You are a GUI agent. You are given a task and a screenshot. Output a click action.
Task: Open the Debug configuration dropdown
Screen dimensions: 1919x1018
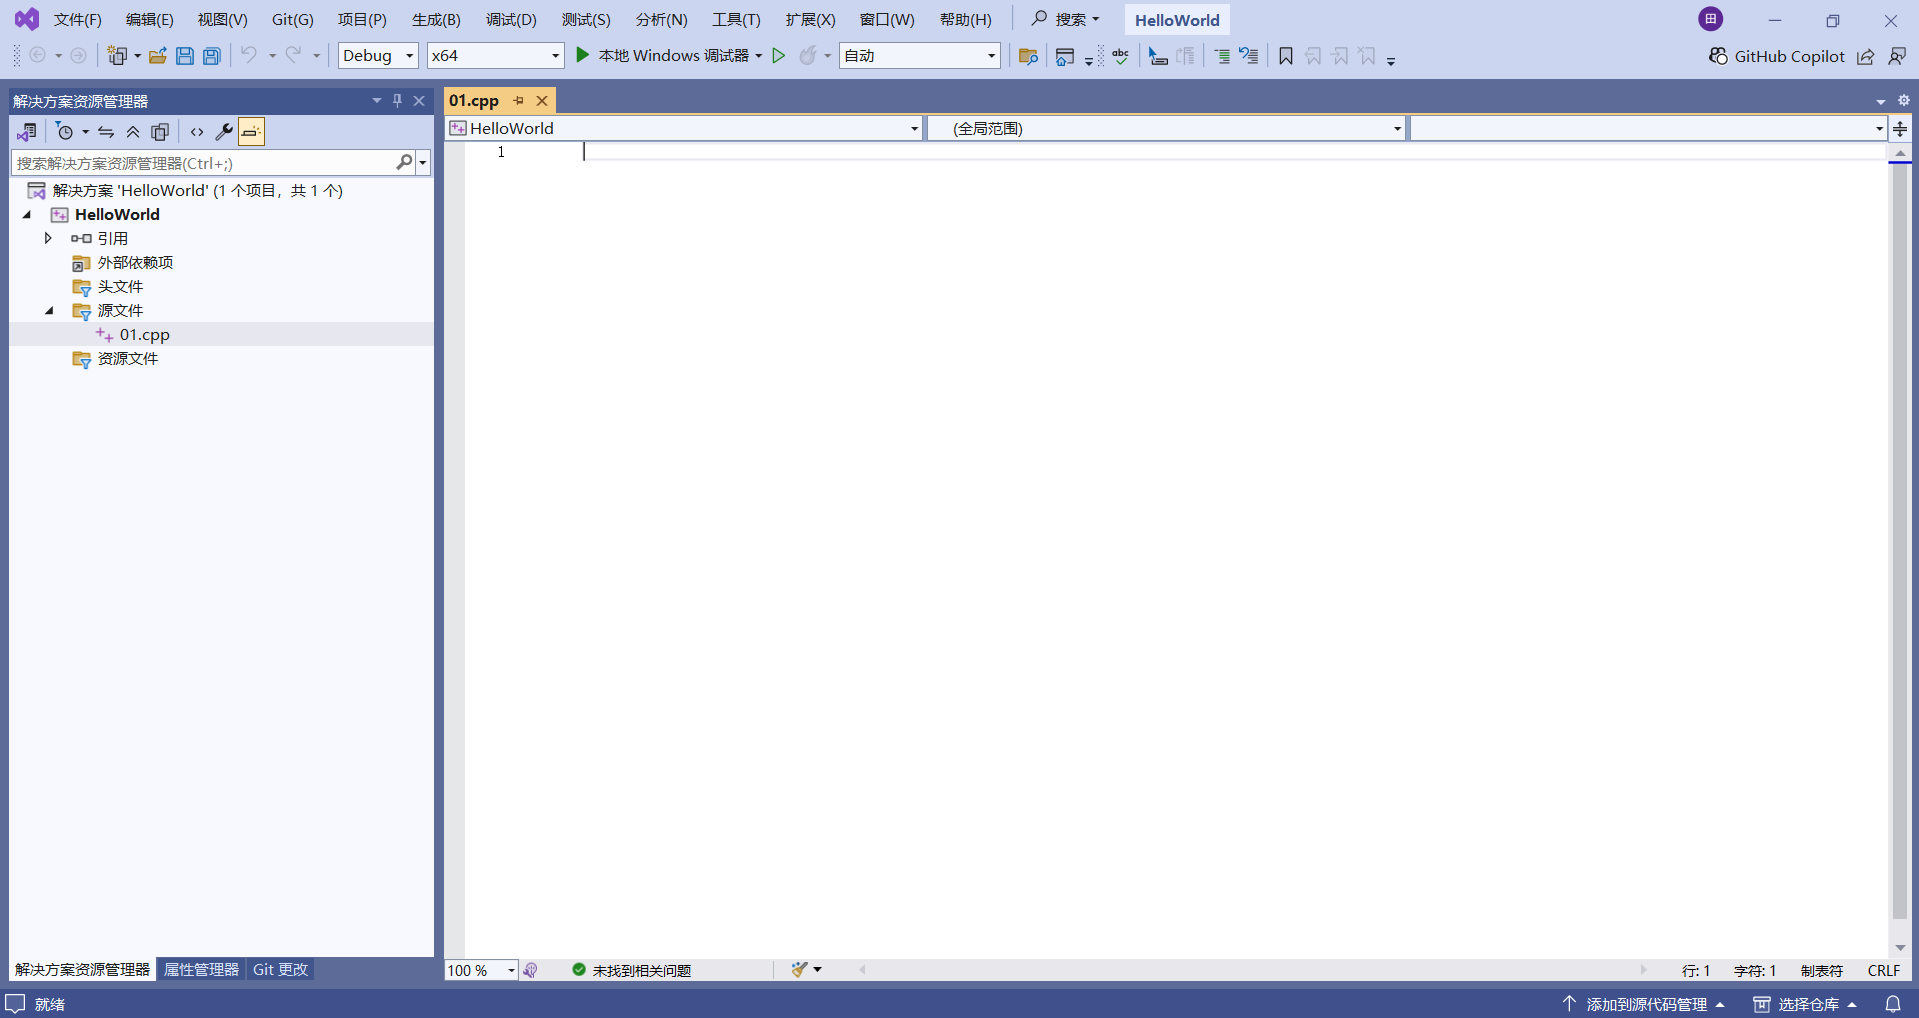coord(378,56)
